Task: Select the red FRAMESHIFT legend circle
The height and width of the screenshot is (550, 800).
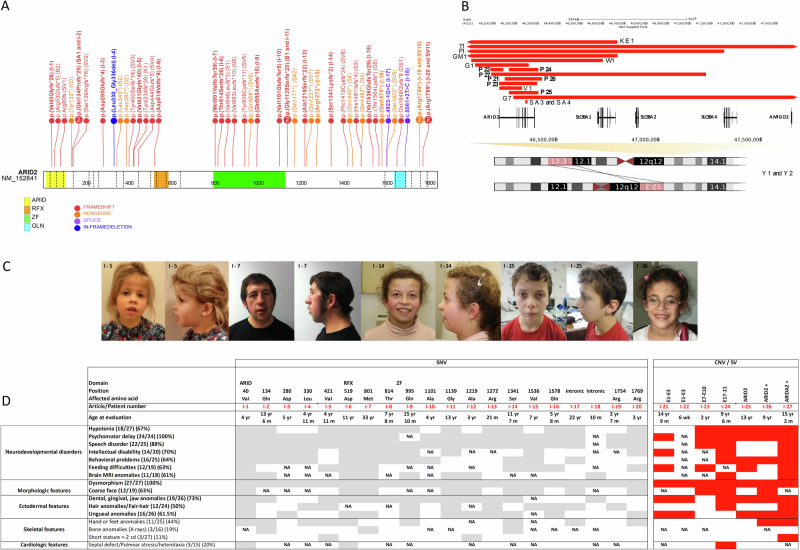Action: pos(77,208)
